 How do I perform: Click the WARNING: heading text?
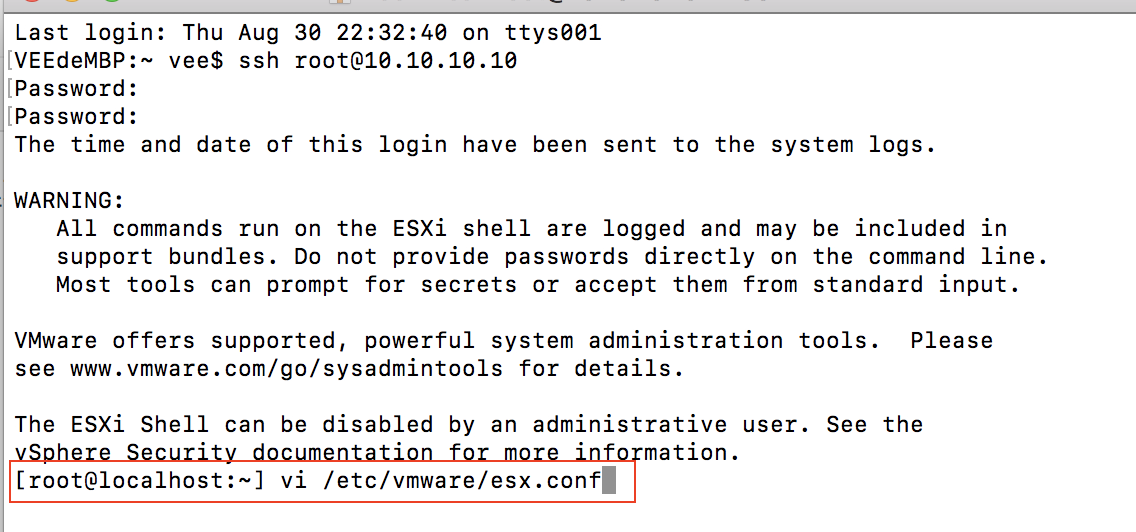click(x=70, y=201)
